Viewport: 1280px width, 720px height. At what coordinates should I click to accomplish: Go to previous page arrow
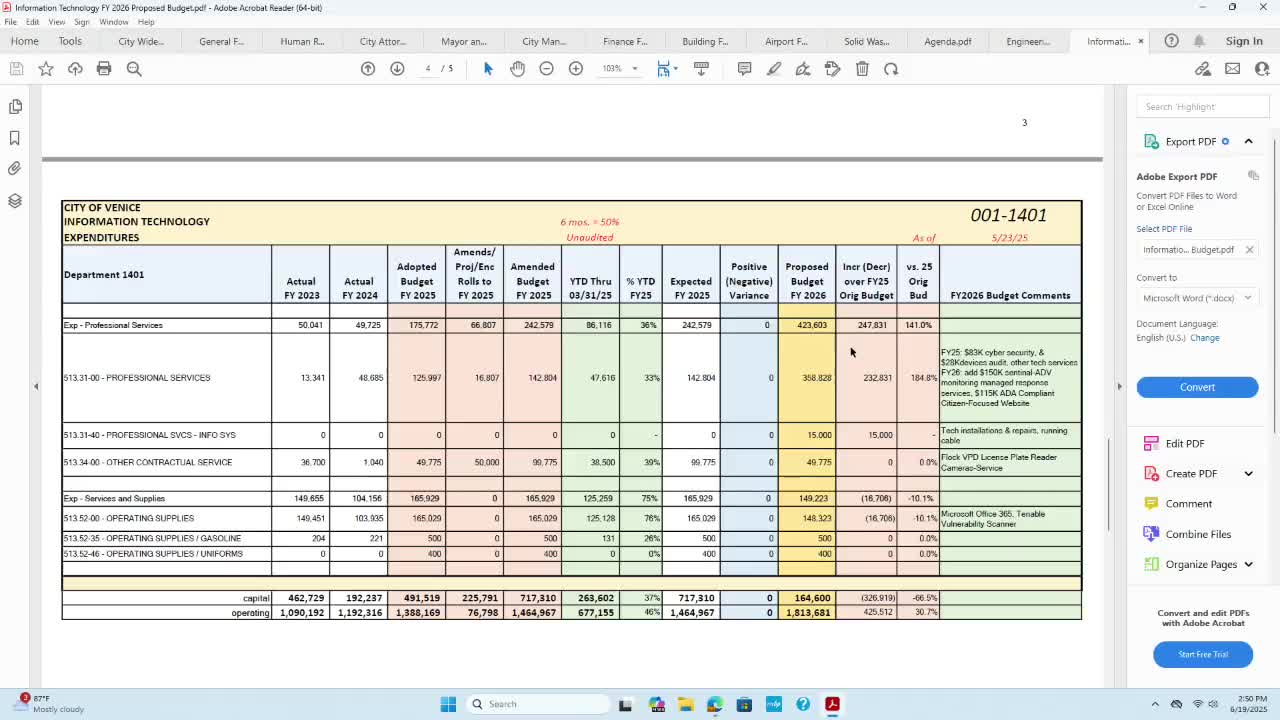(x=368, y=68)
